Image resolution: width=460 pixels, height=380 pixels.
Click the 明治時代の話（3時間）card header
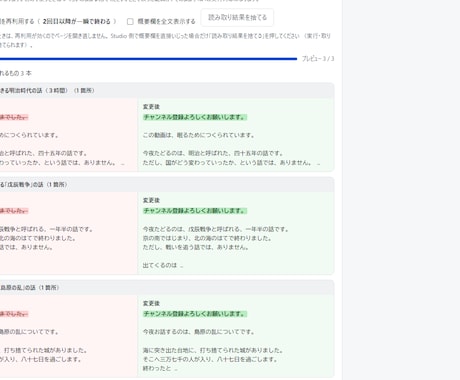click(167, 90)
